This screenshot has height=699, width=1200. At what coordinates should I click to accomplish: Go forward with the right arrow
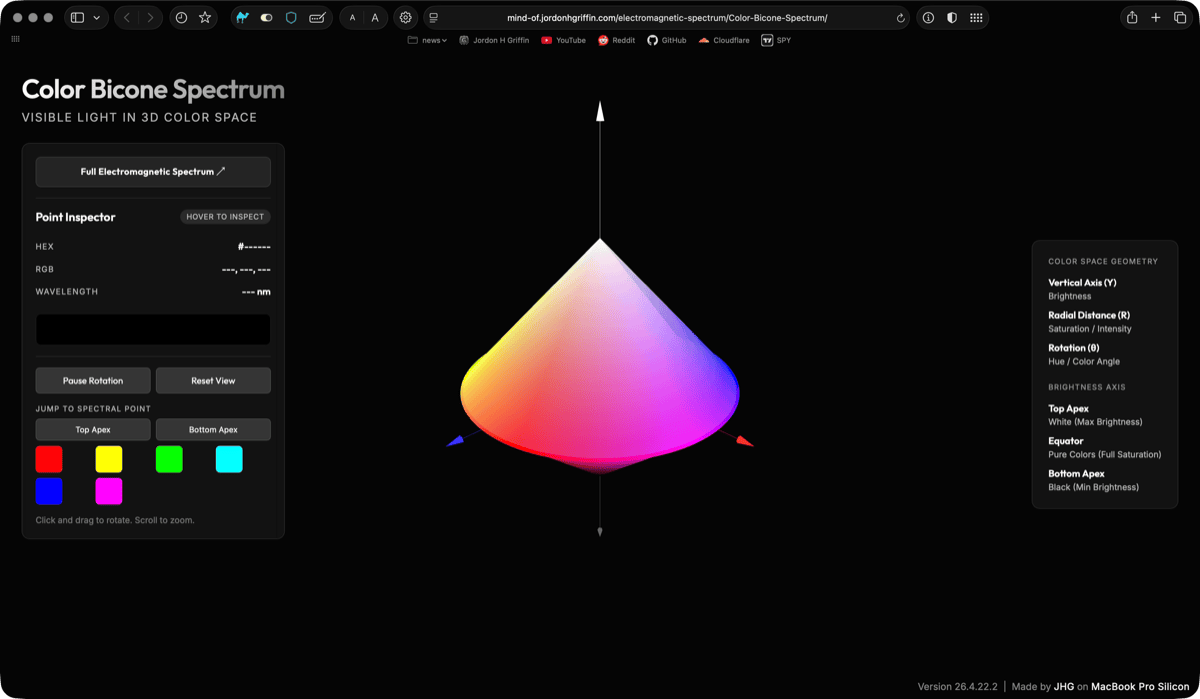[150, 18]
